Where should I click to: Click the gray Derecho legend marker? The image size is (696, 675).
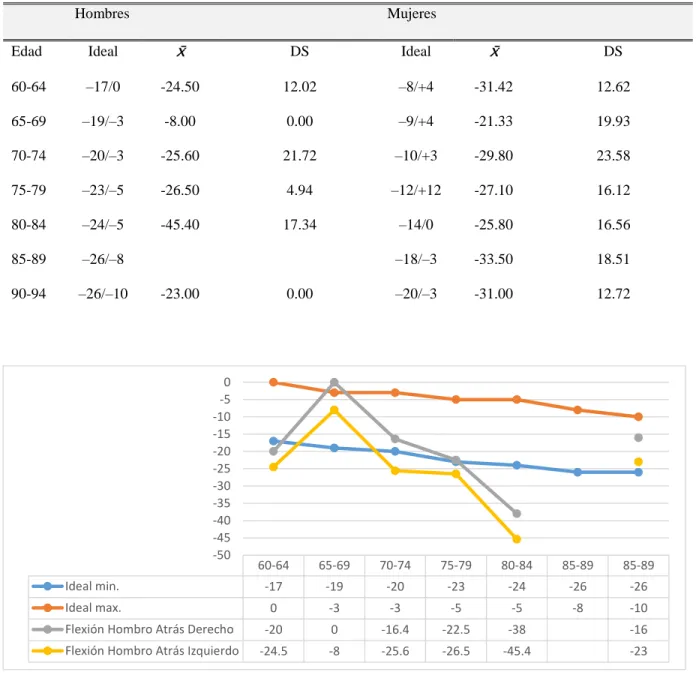pyautogui.click(x=47, y=629)
